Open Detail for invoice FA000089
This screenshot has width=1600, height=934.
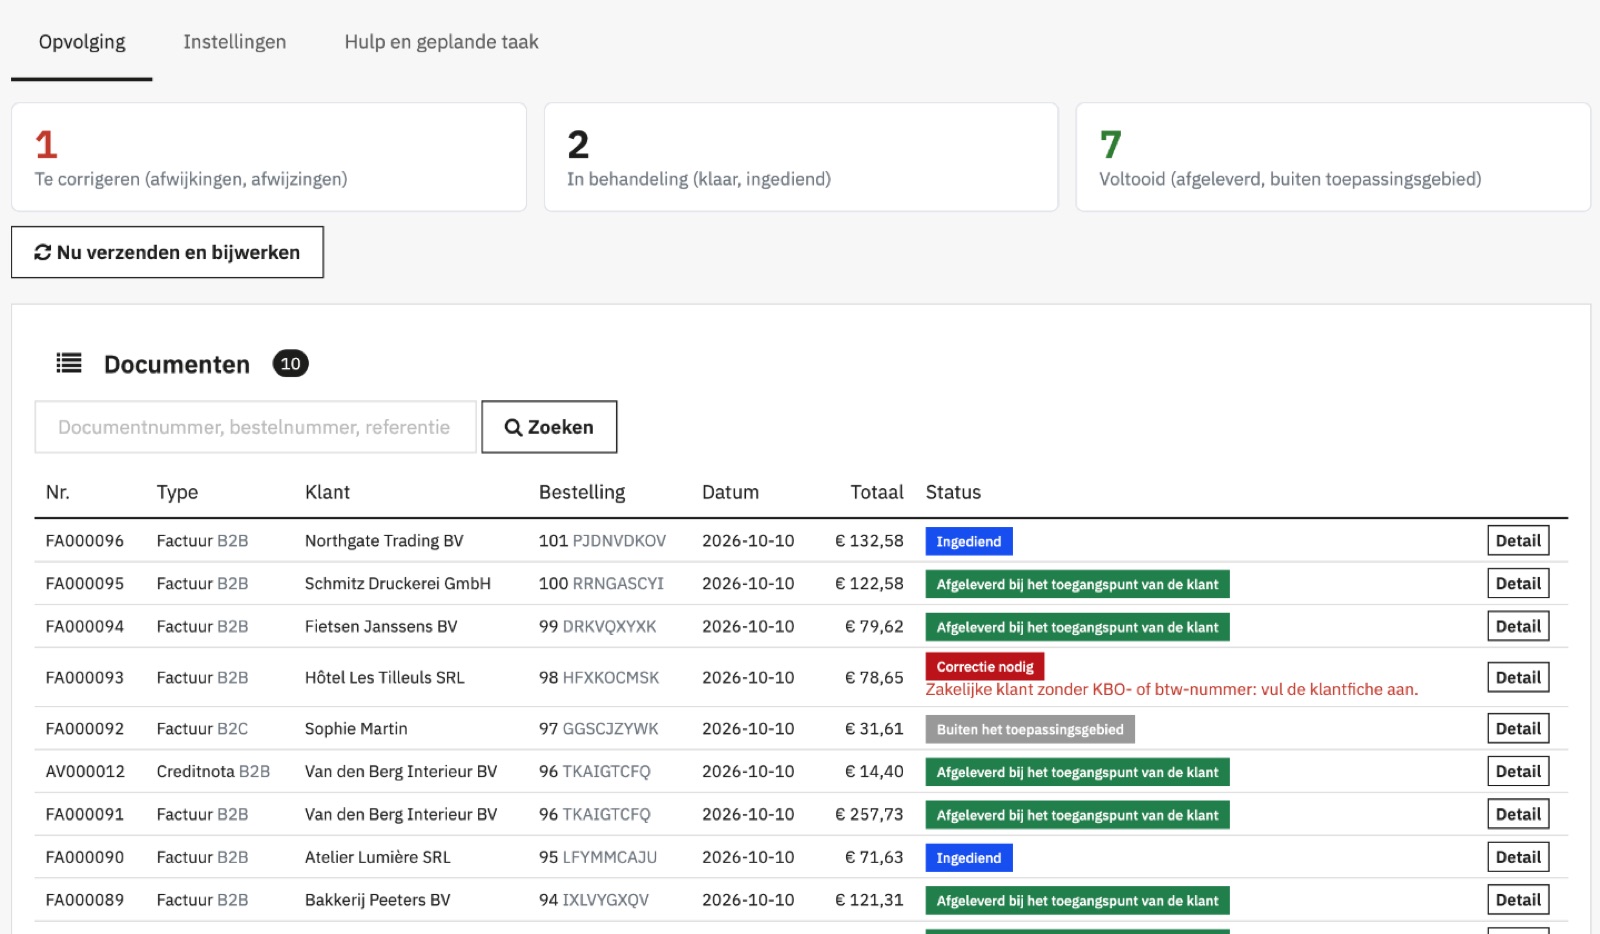tap(1518, 901)
